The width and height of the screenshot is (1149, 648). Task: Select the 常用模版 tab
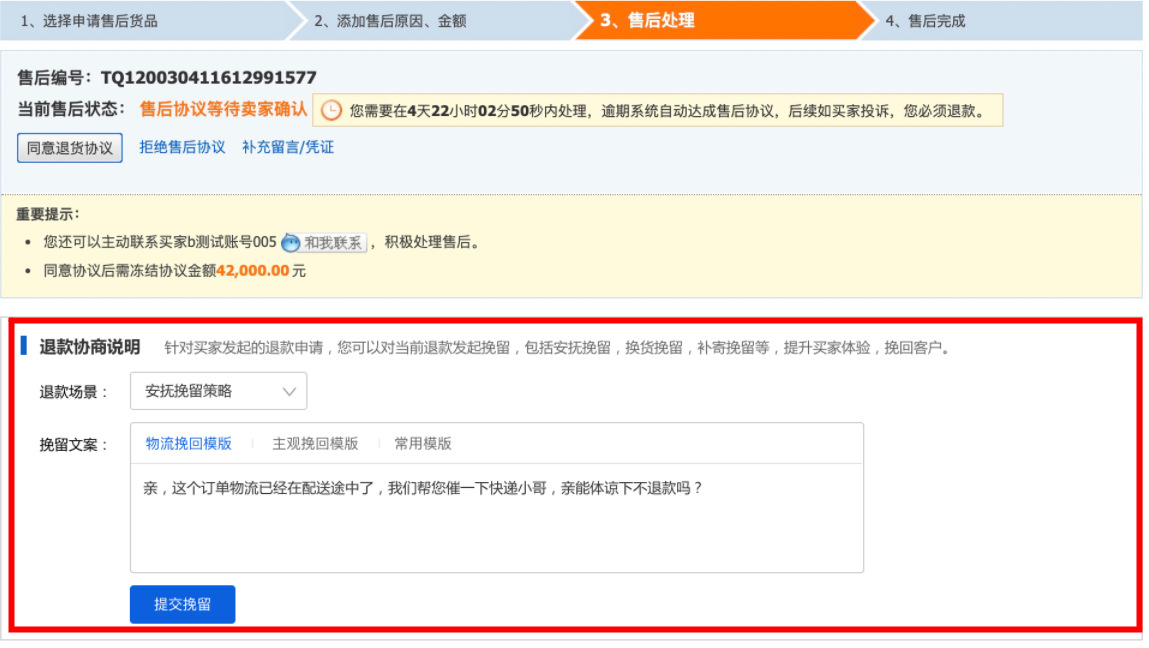tap(422, 443)
